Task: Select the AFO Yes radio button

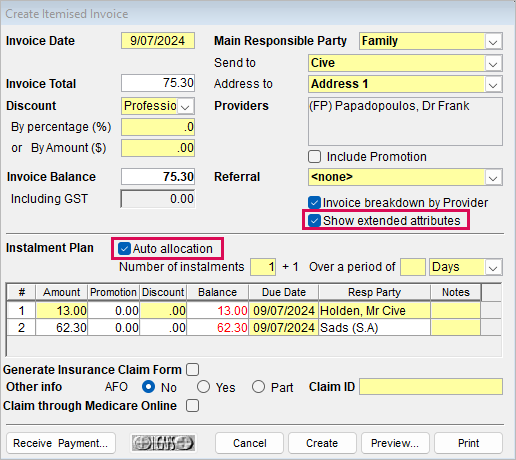Action: click(203, 387)
